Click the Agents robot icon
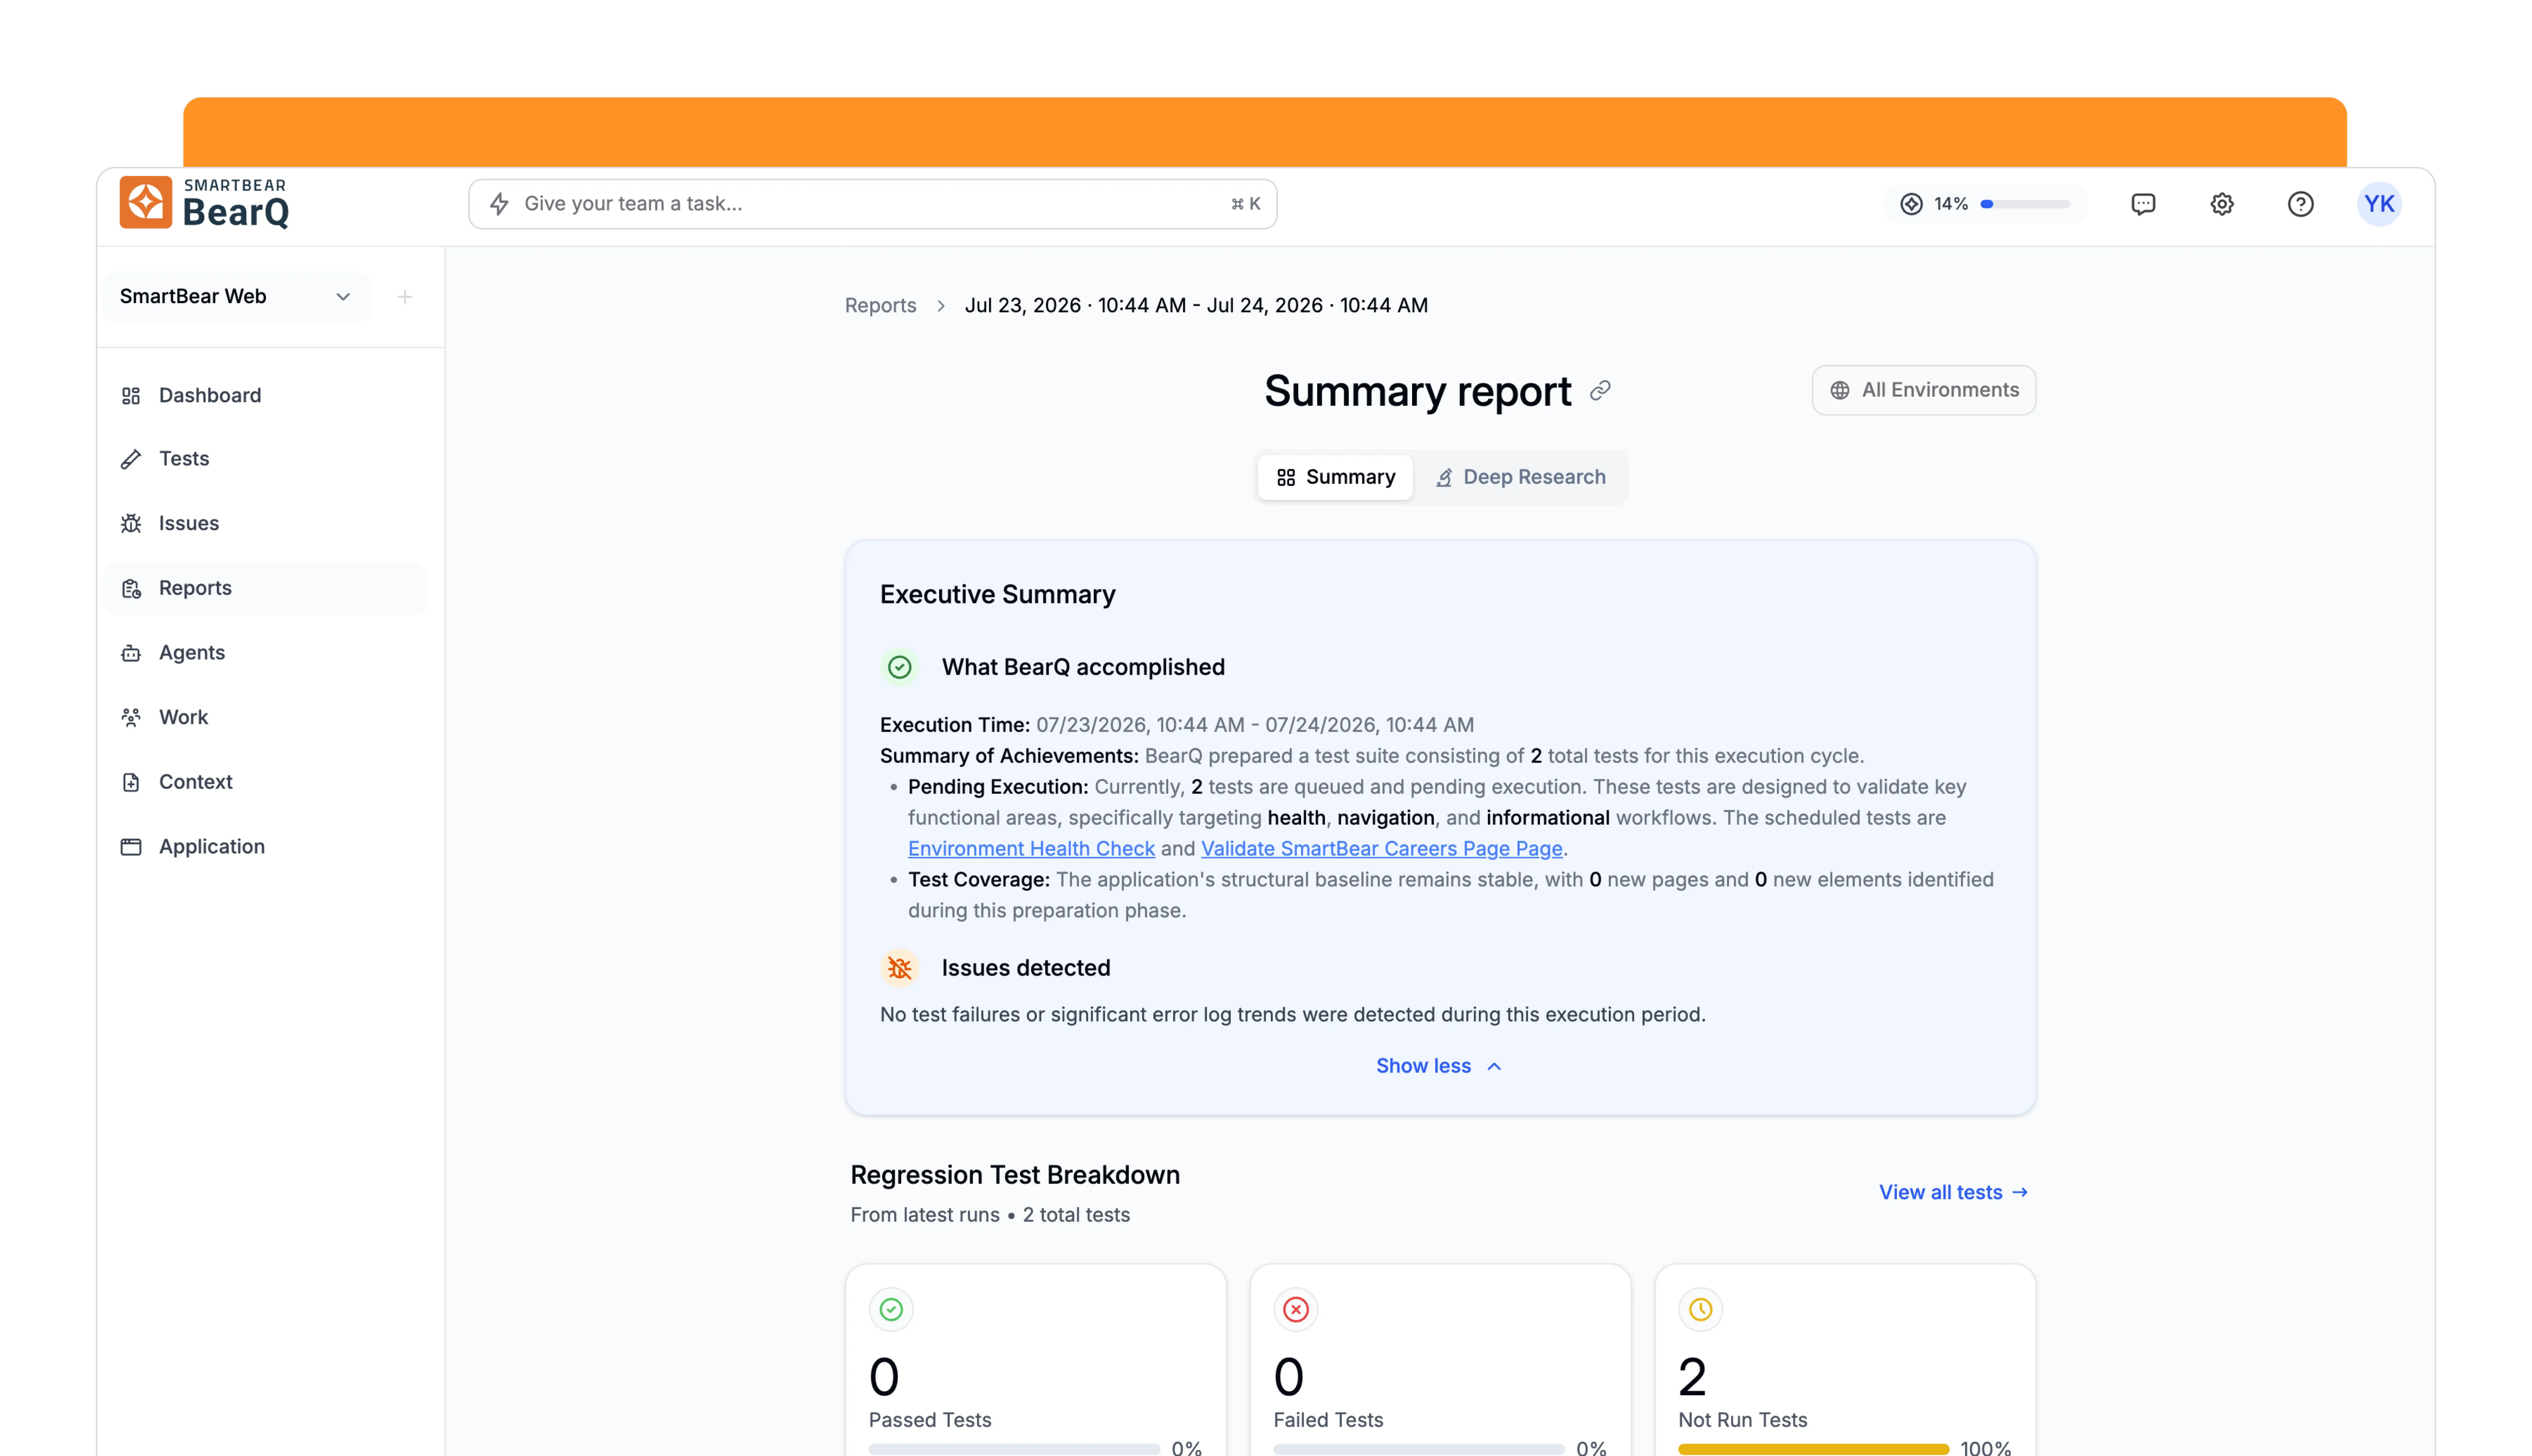Image resolution: width=2532 pixels, height=1456 pixels. (x=131, y=653)
